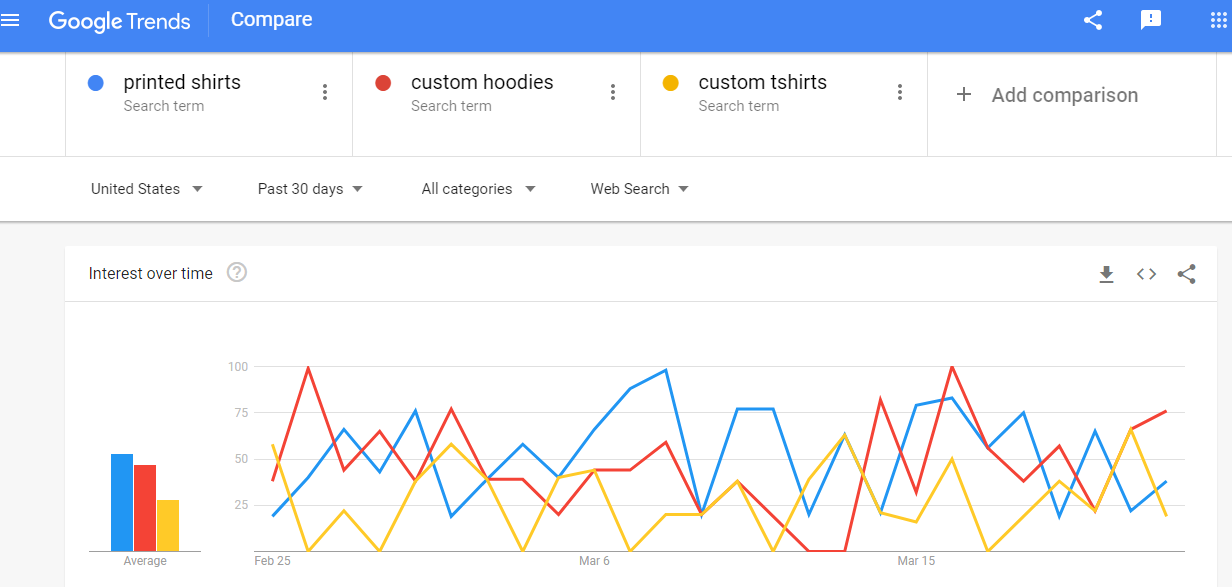The image size is (1232, 587).
Task: Expand the Past 30 days dropdown
Action: pos(310,189)
